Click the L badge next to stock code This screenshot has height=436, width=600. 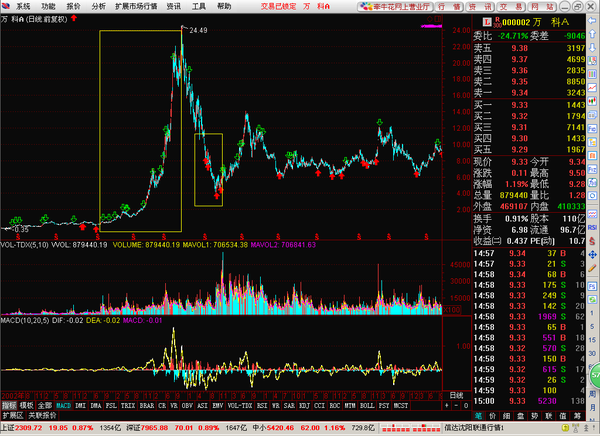point(487,22)
